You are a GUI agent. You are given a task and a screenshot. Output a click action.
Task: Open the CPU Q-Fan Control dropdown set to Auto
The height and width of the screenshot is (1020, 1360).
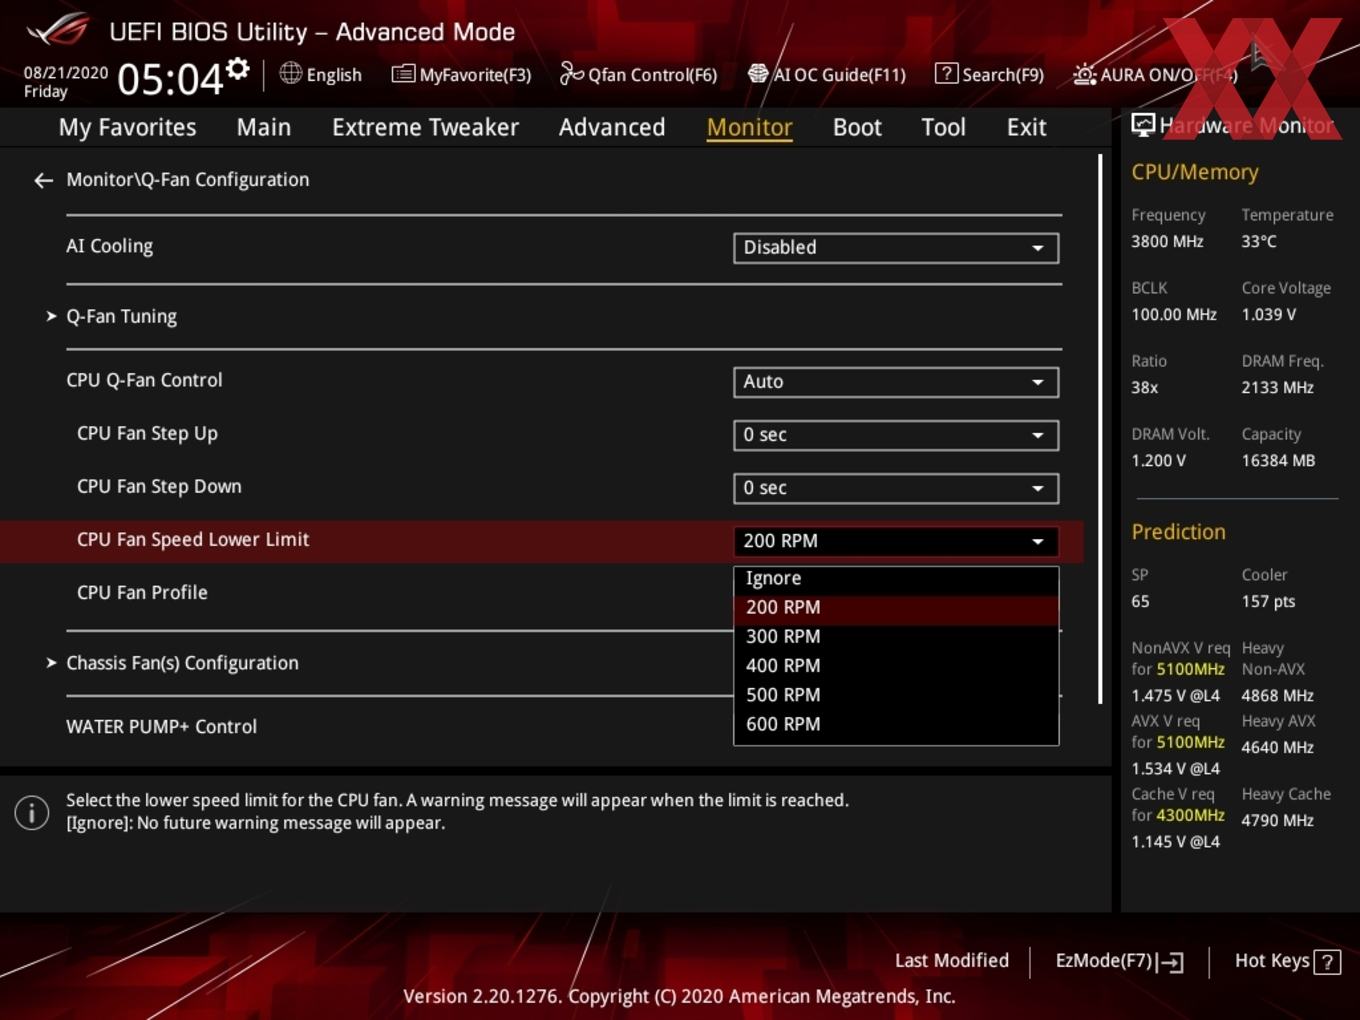896,382
